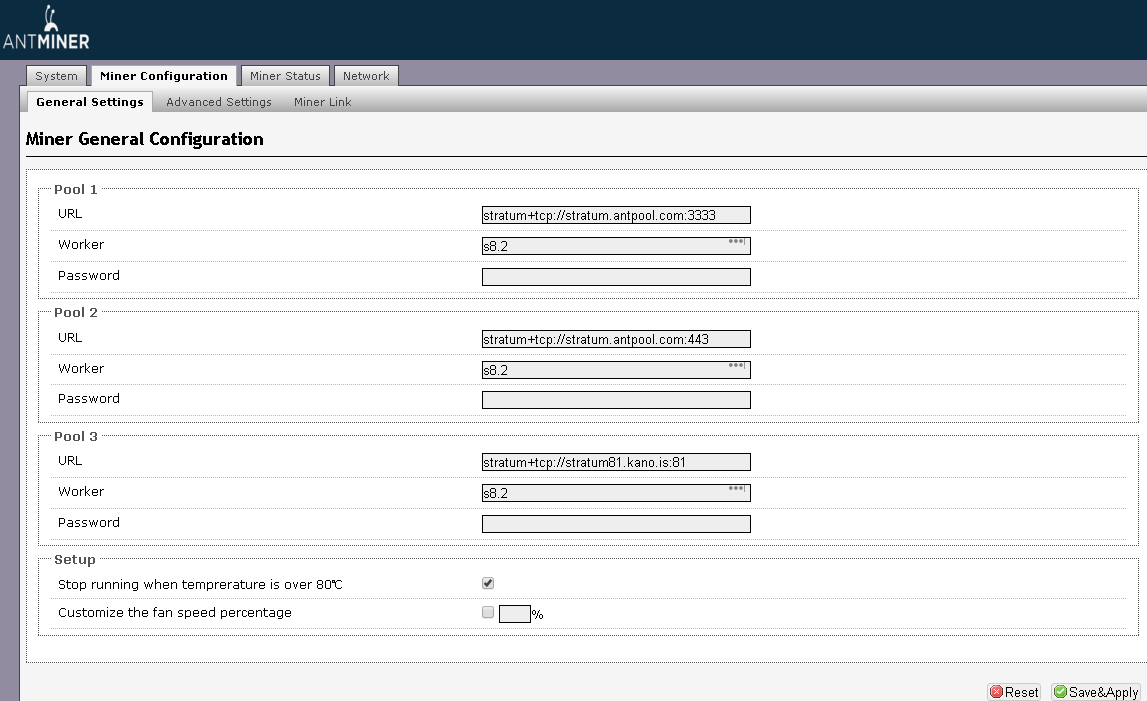Image resolution: width=1147 pixels, height=701 pixels.
Task: Enable customize fan speed percentage checkbox
Action: coord(488,612)
